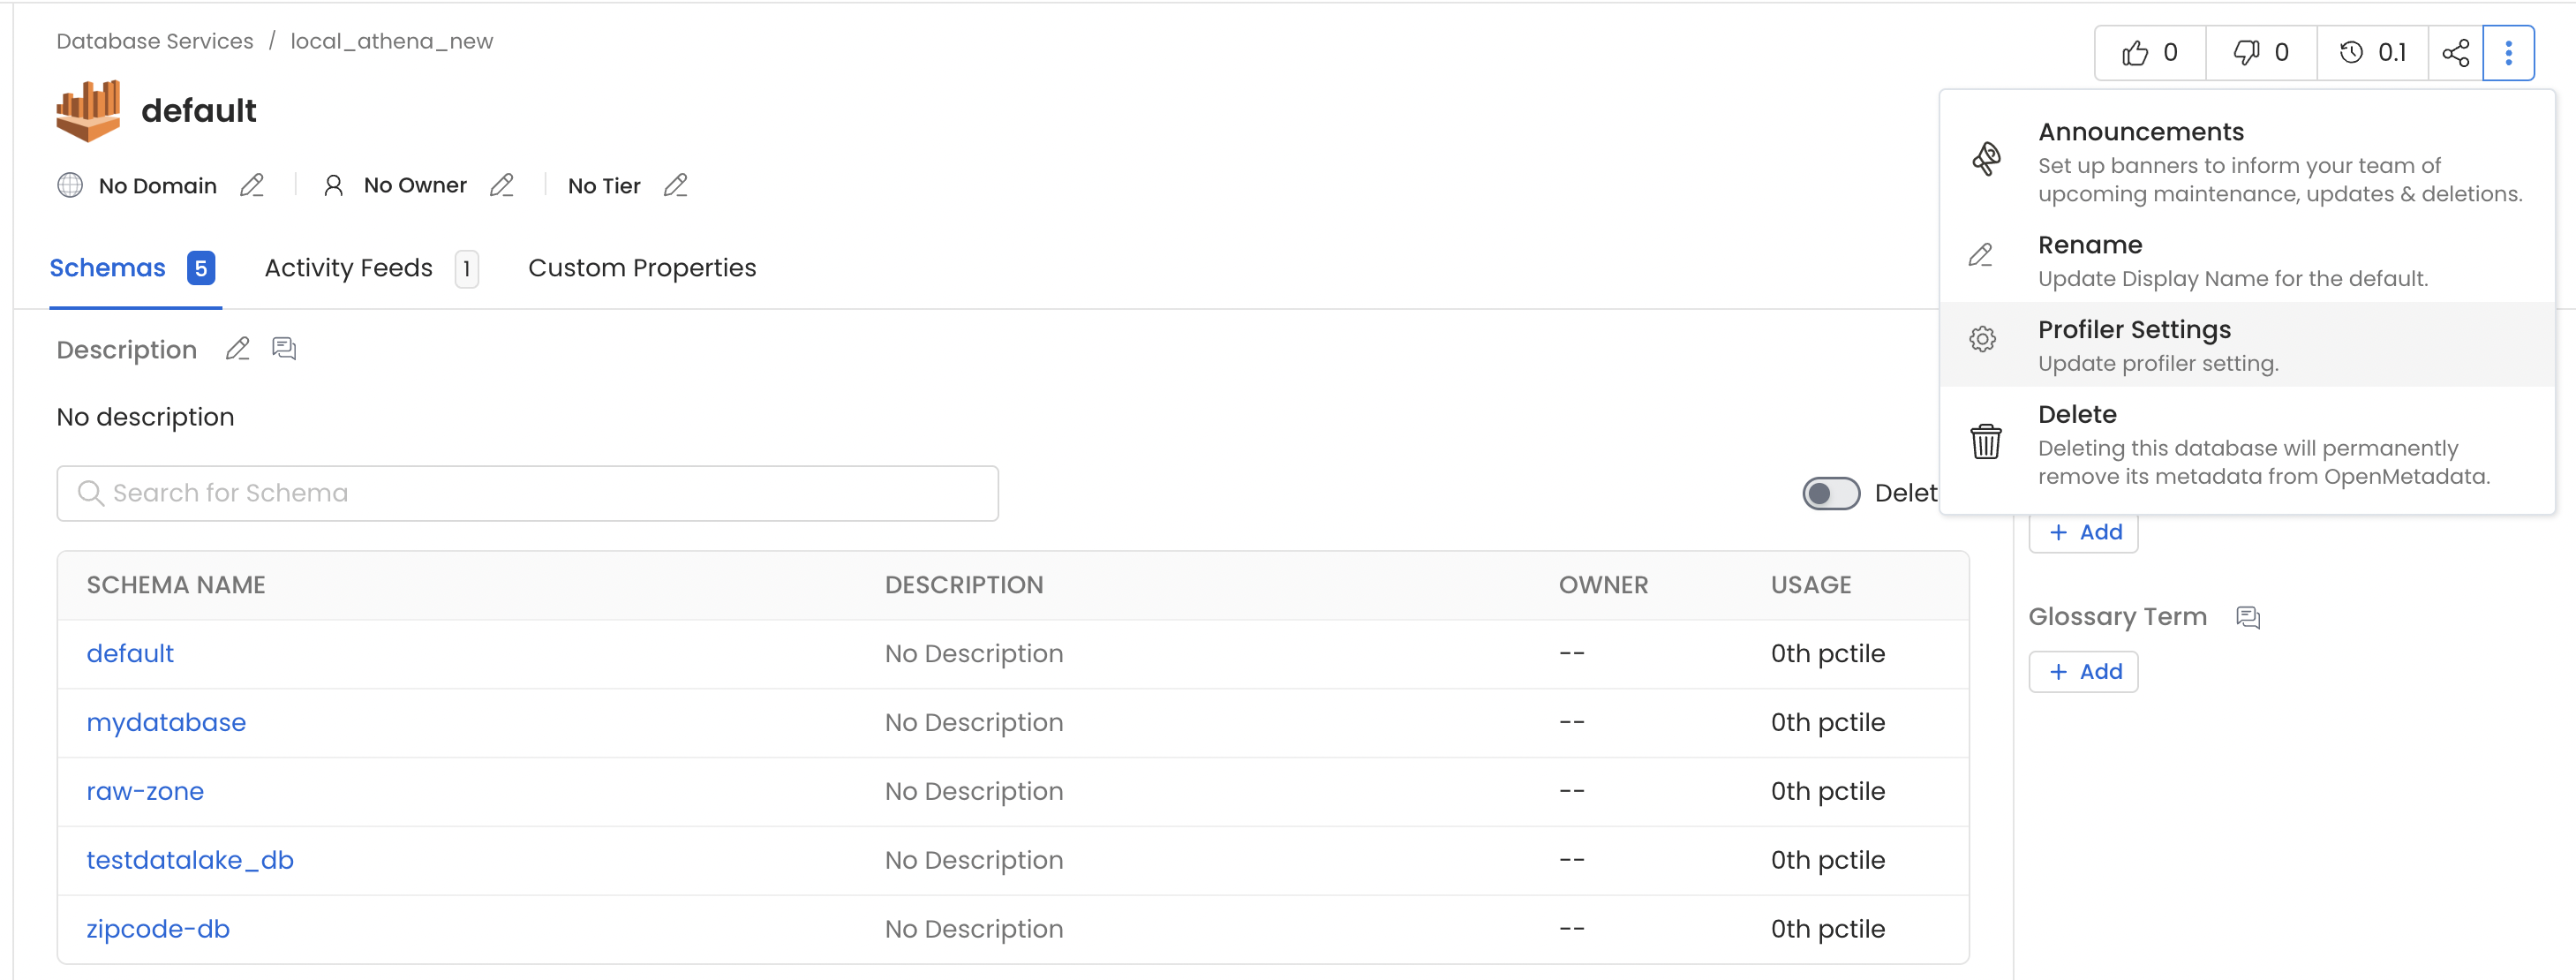
Task: Close the three-dot manage menu
Action: (x=2508, y=53)
